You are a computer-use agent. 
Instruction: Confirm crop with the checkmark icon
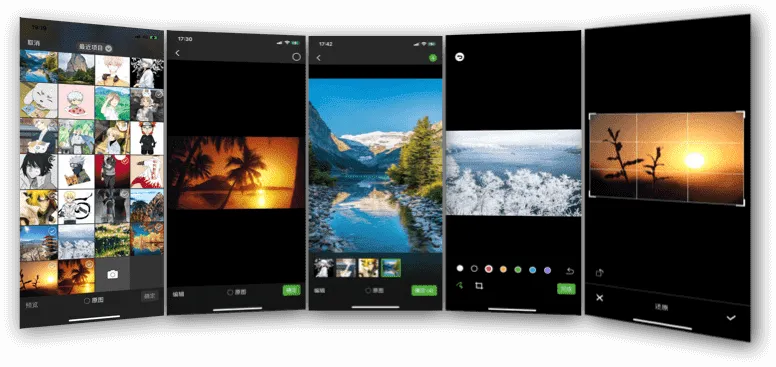[731, 318]
